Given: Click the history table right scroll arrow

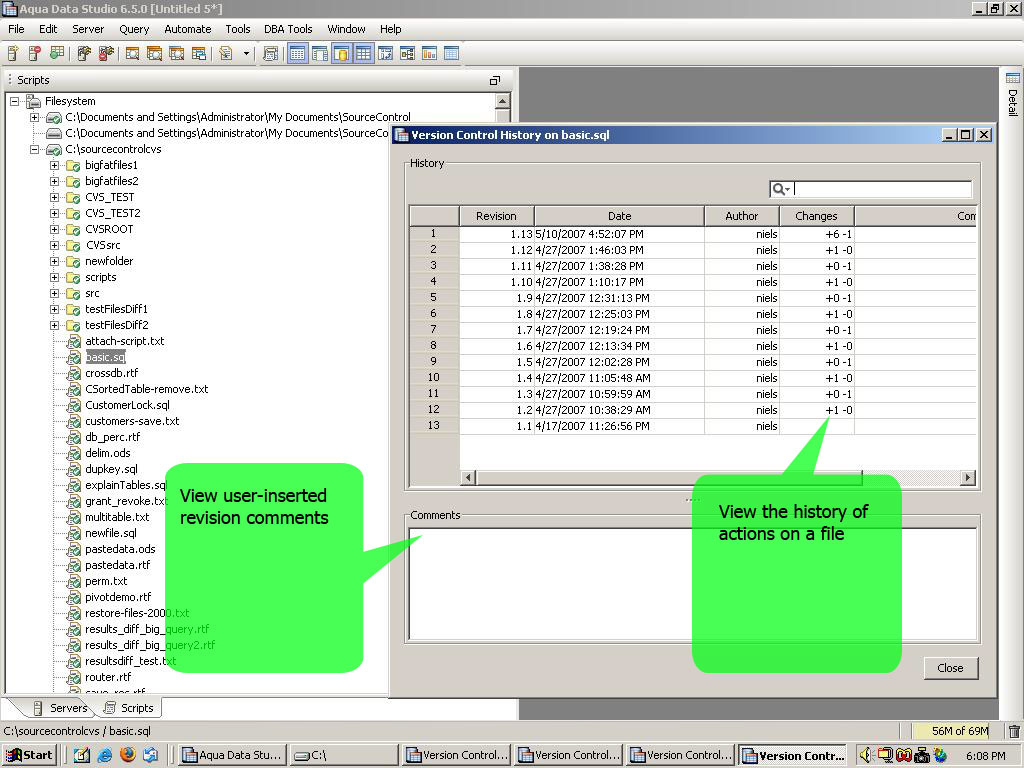Looking at the screenshot, I should 968,477.
